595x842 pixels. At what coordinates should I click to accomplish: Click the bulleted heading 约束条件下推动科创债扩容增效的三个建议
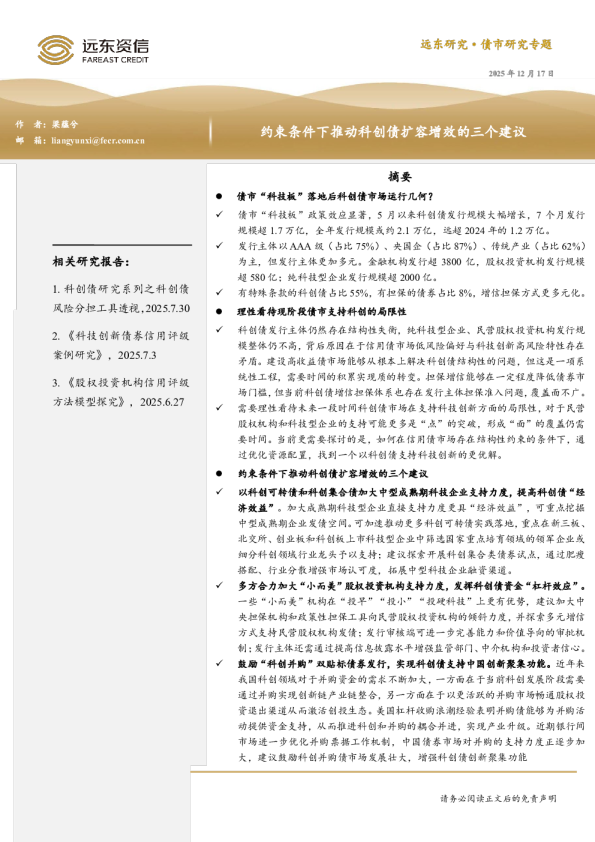(333, 474)
